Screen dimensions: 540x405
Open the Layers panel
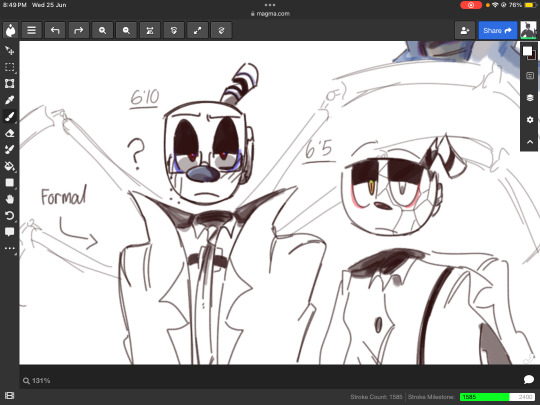[x=530, y=98]
